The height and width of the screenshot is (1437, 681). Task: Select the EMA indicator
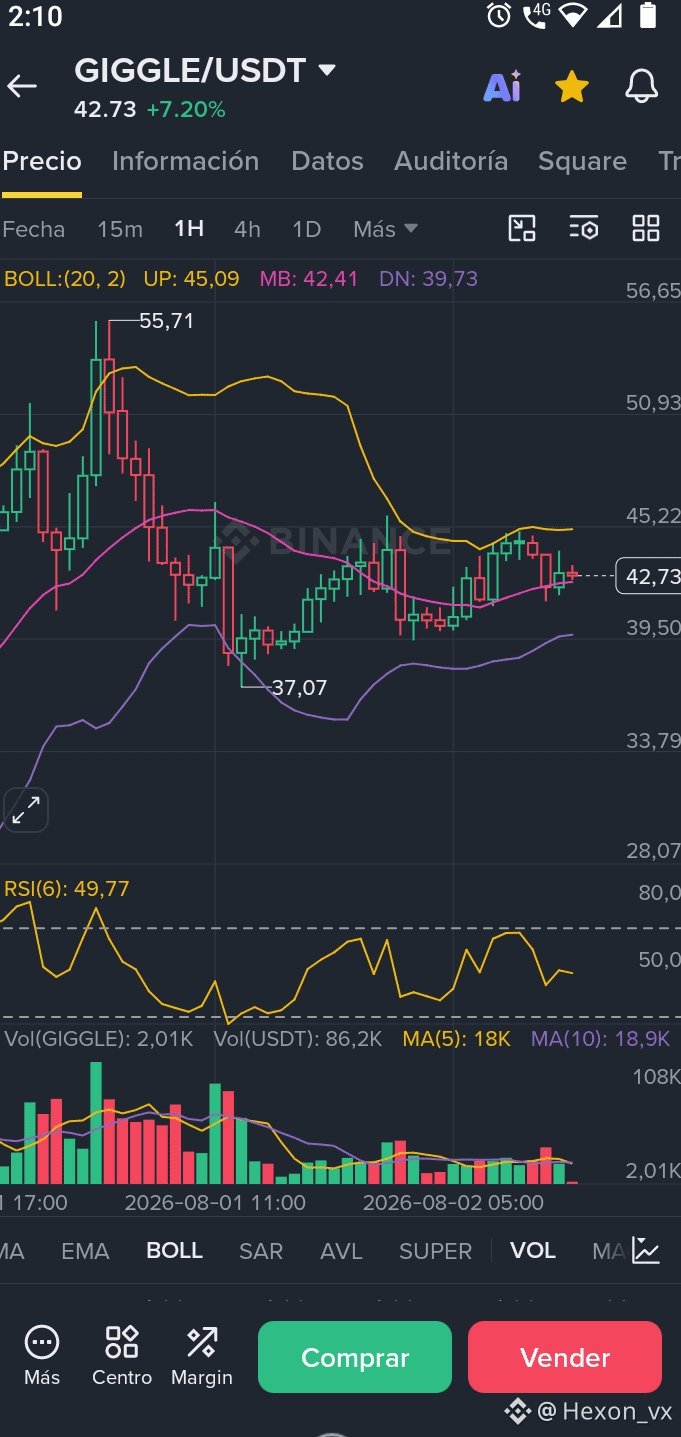tap(85, 1251)
